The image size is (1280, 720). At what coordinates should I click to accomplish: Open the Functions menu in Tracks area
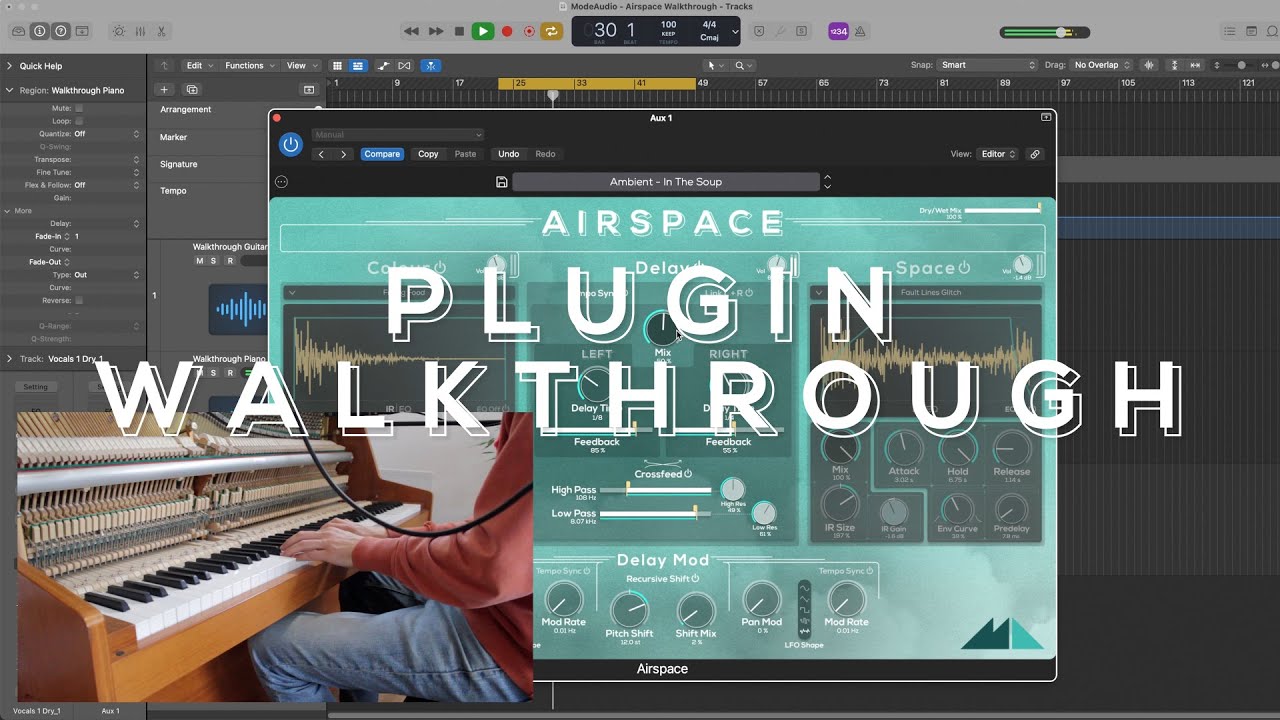pos(249,65)
